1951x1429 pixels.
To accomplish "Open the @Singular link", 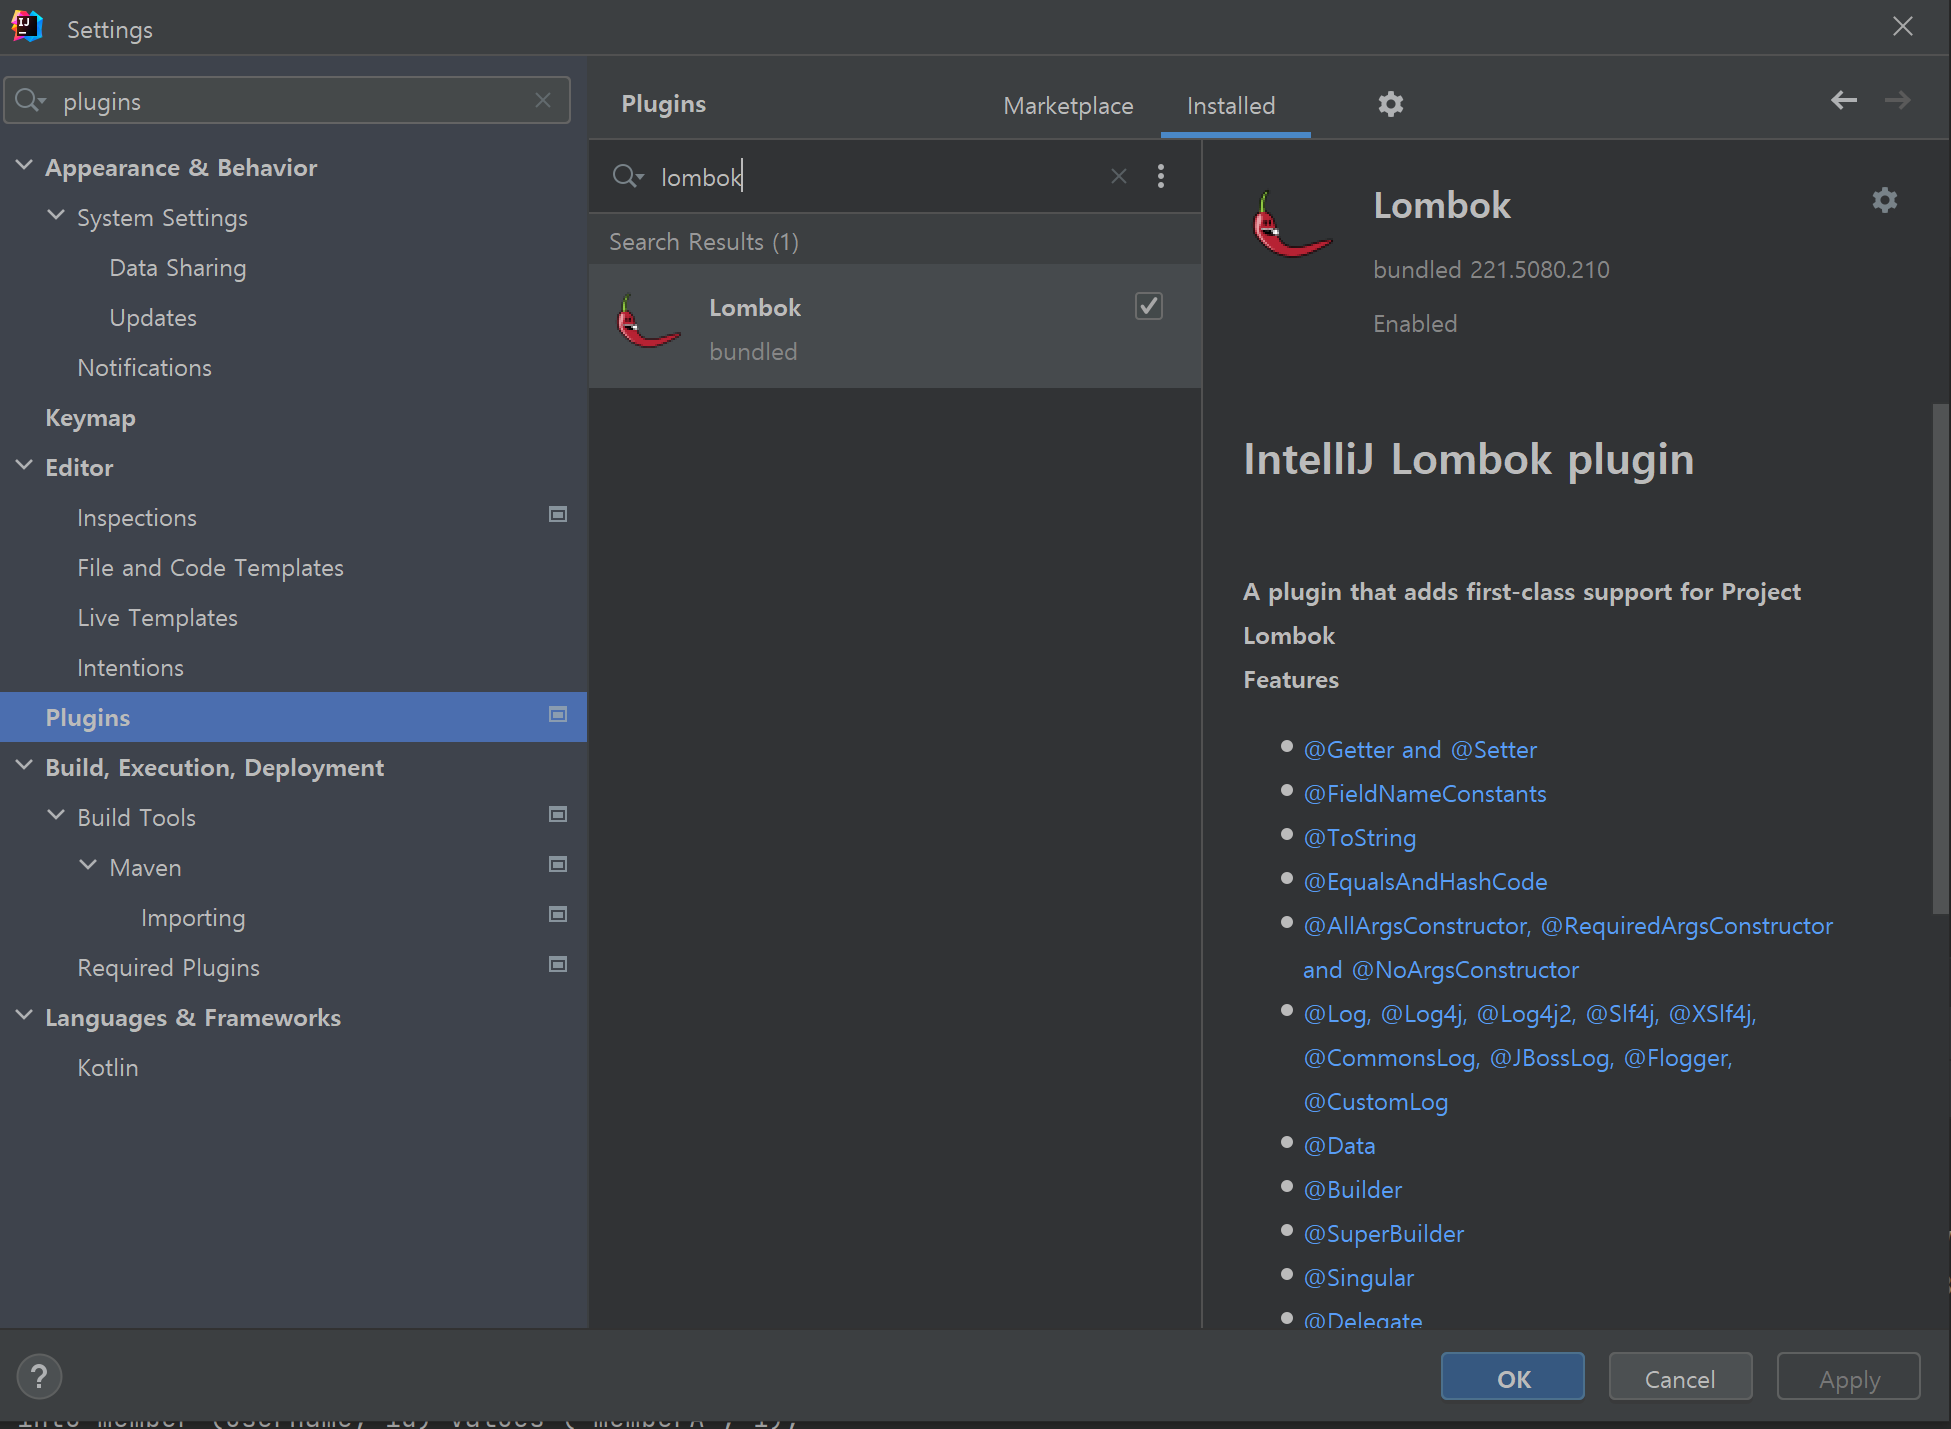I will point(1358,1278).
